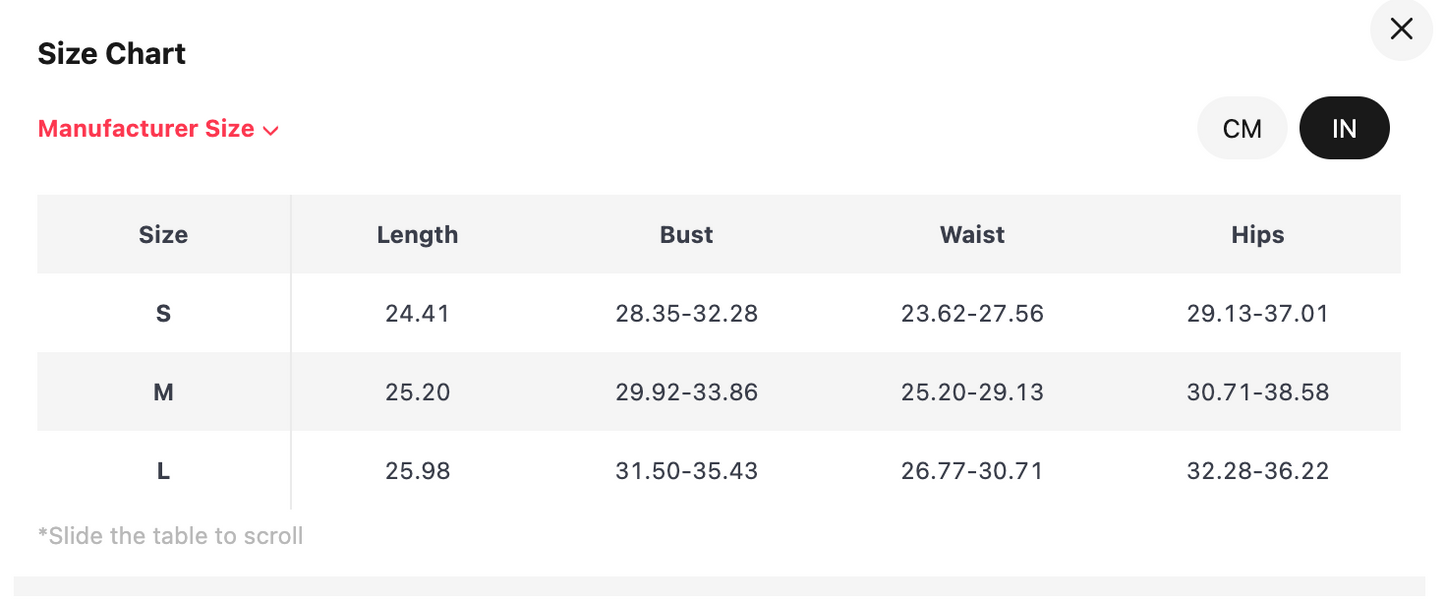Select the L size row label

pos(163,470)
